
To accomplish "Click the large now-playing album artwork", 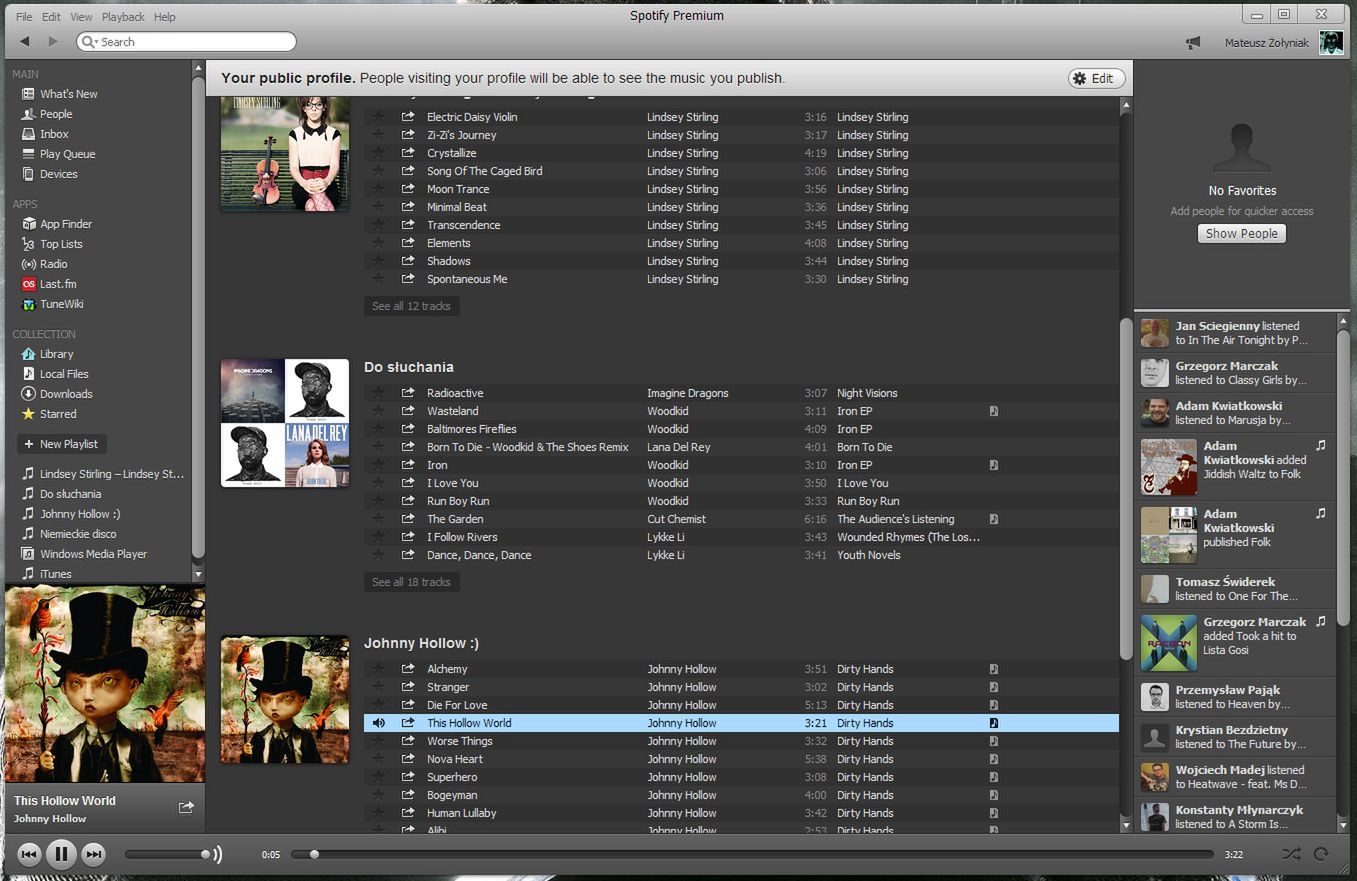I will 105,684.
